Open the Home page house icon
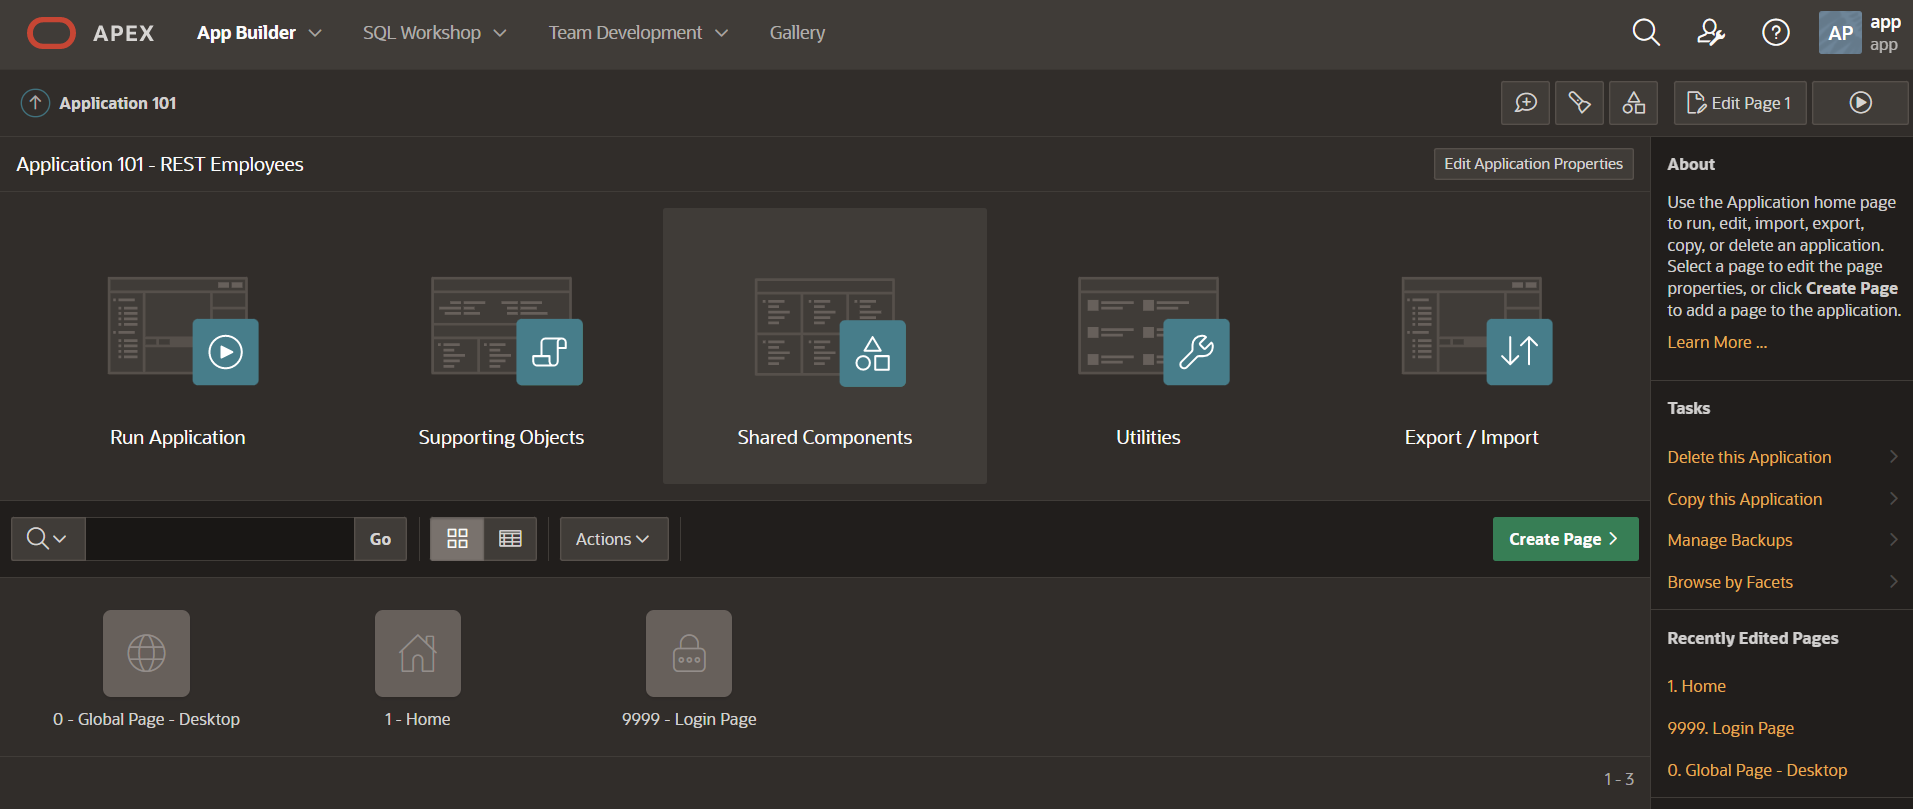Screen dimensions: 1913x809 click(418, 653)
